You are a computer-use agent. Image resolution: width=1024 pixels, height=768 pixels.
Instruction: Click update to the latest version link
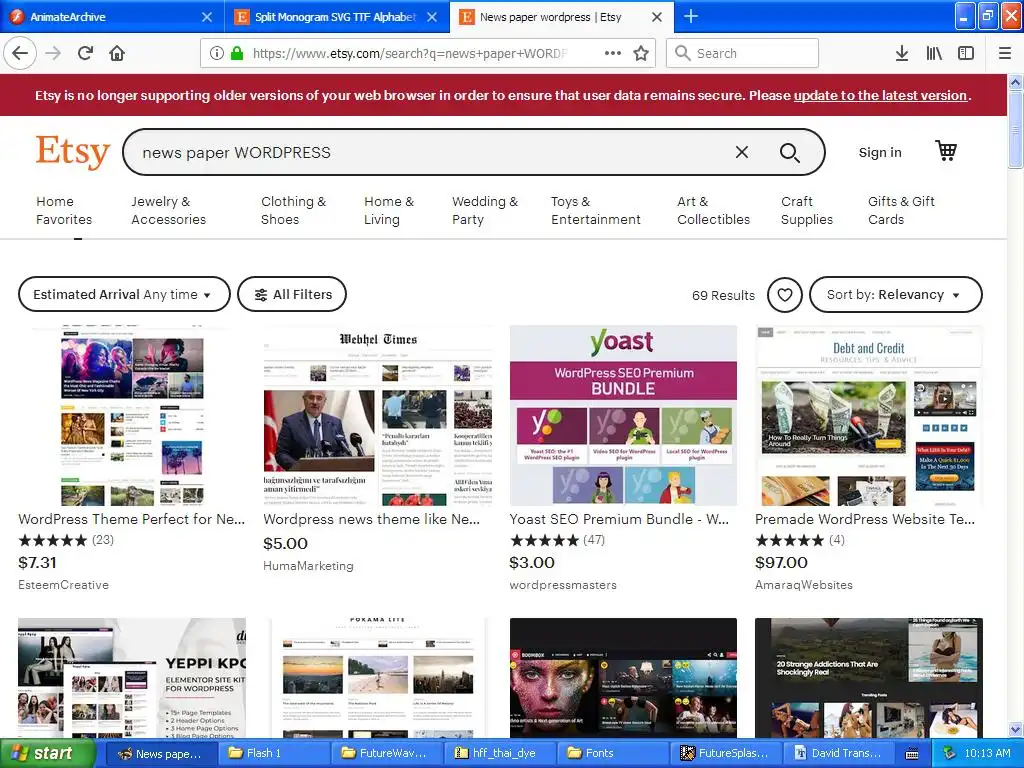[x=880, y=95]
